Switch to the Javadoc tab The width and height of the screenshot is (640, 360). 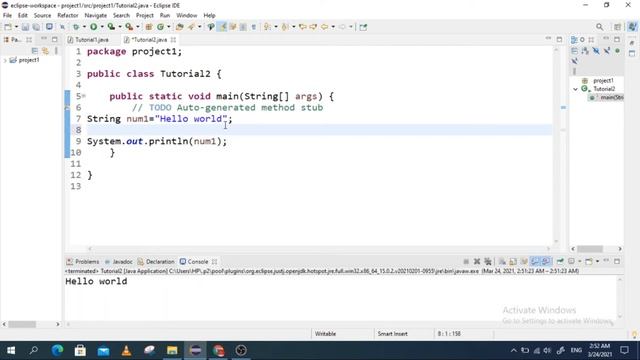click(119, 262)
